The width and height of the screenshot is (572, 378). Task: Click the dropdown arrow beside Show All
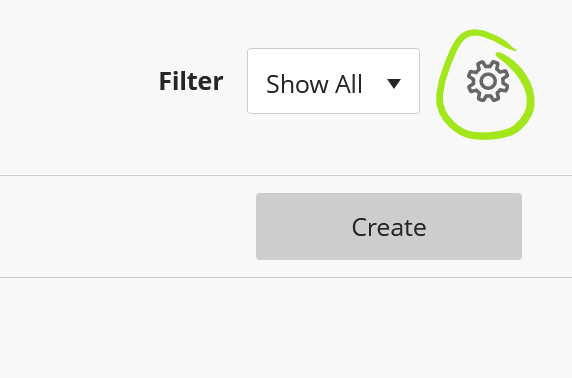point(394,84)
